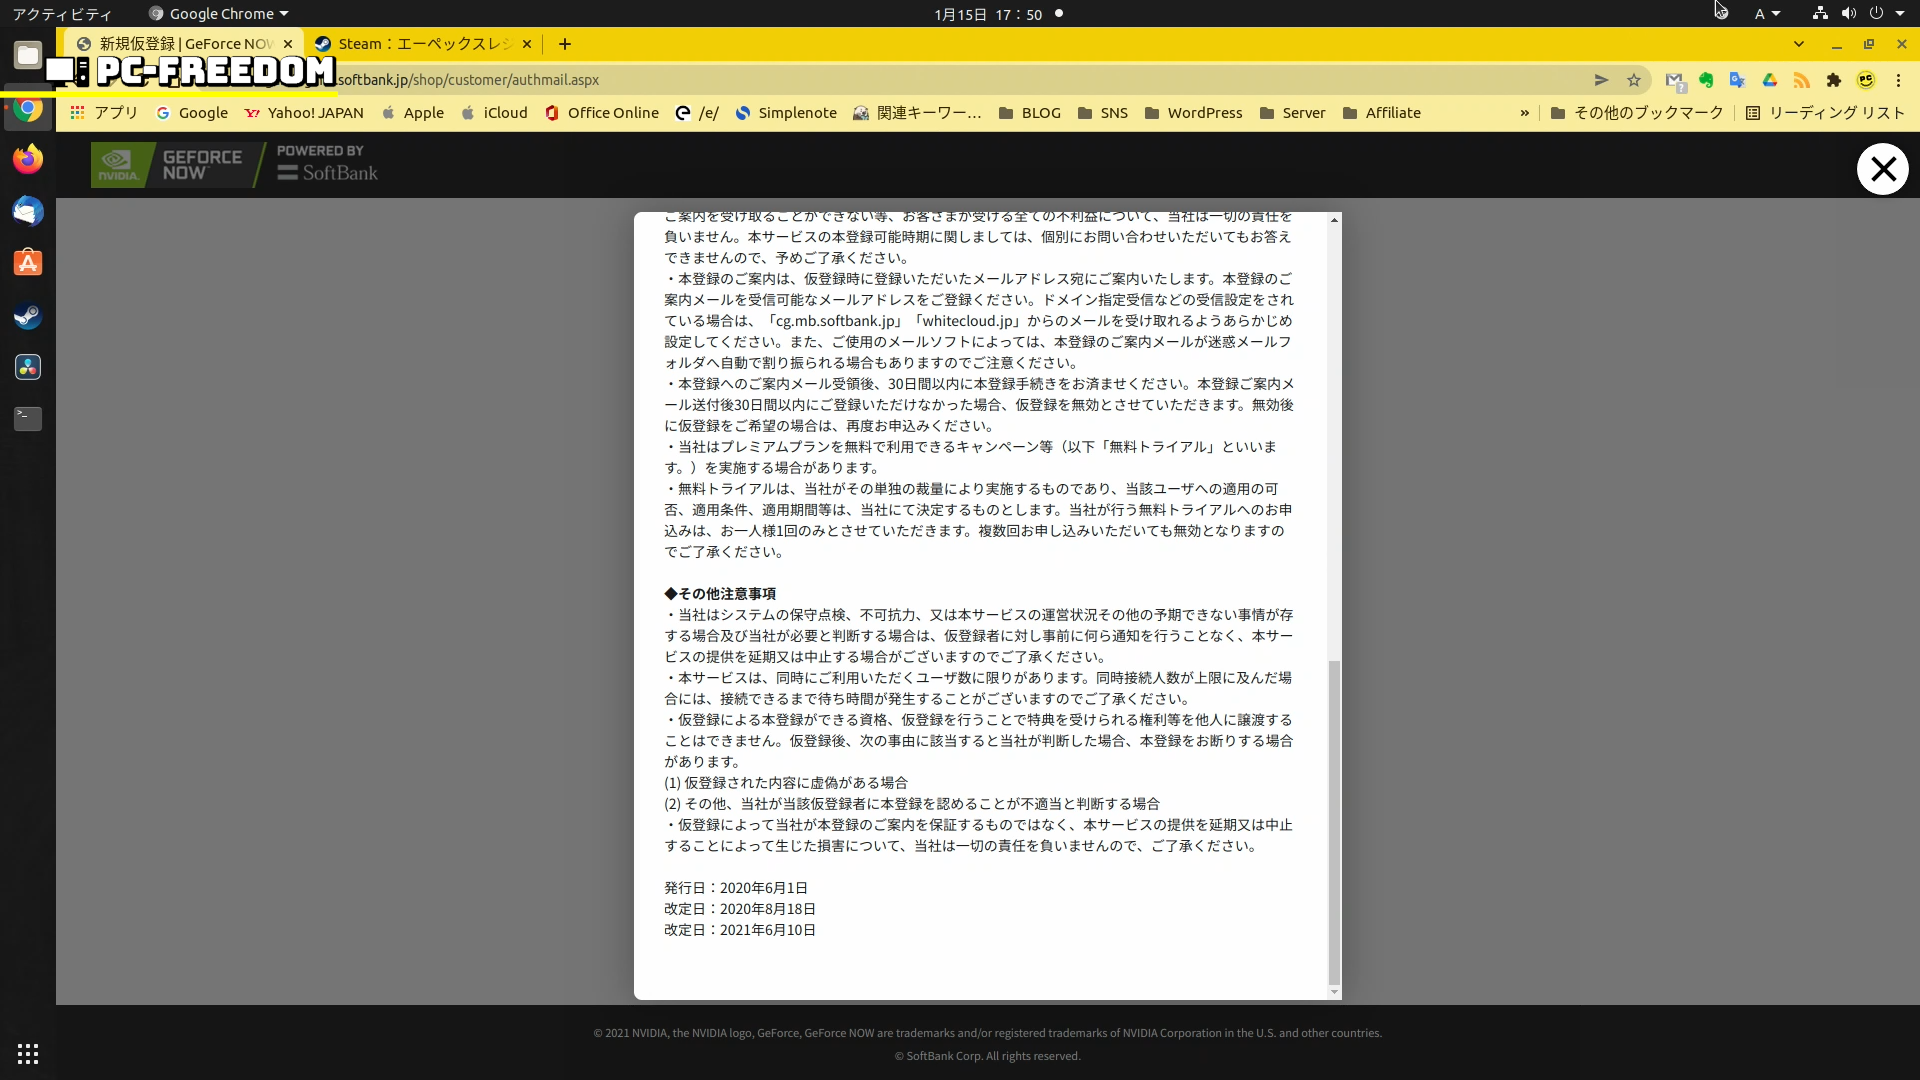Viewport: 1920px width, 1080px height.
Task: Open the Yahoo! JAPAN bookmark
Action: coord(304,113)
